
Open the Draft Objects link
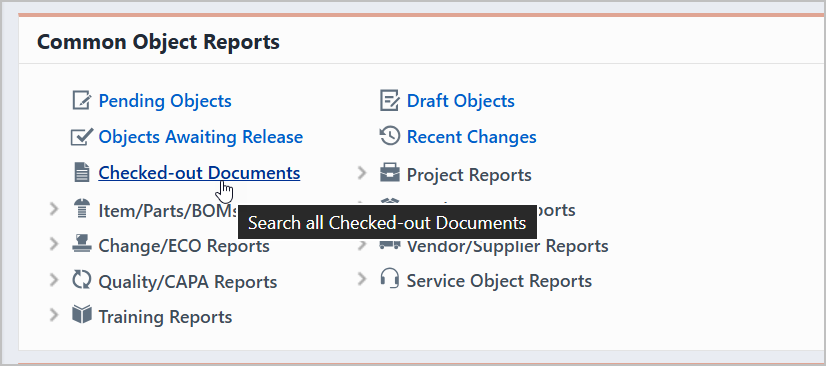pos(461,101)
